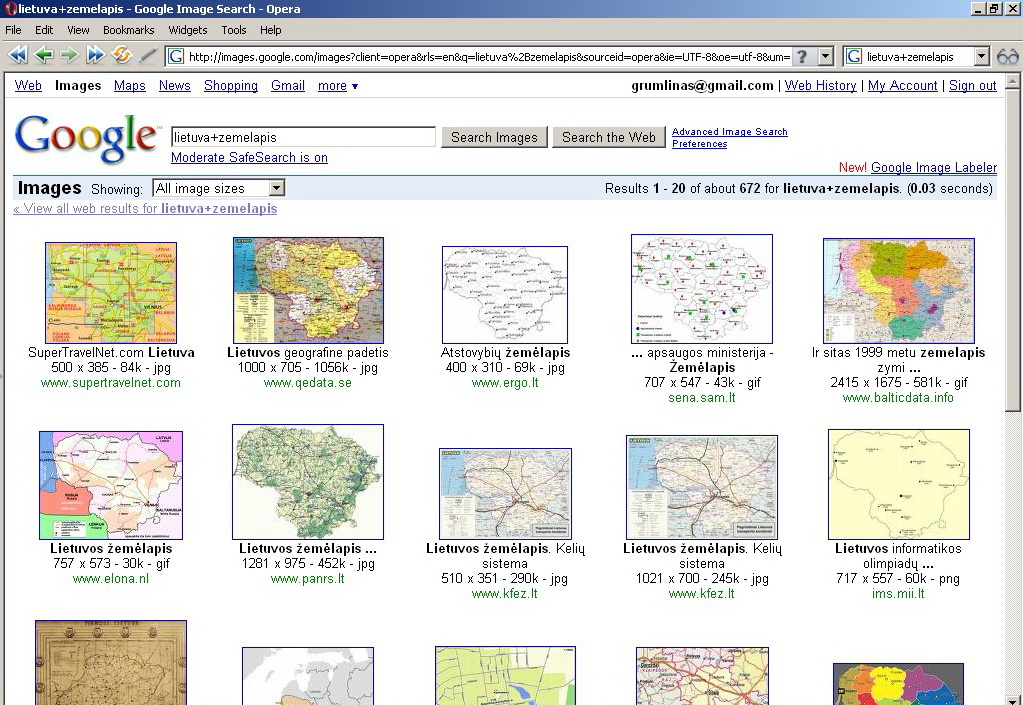Open the 'All image sizes' dropdown

coord(277,188)
